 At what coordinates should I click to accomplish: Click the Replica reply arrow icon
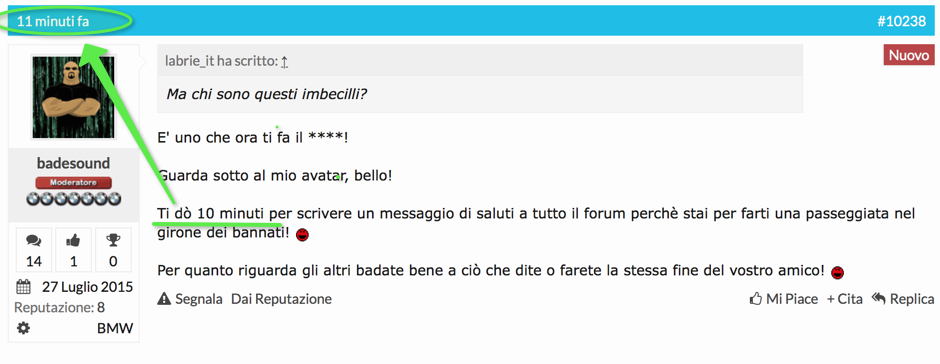[x=879, y=298]
